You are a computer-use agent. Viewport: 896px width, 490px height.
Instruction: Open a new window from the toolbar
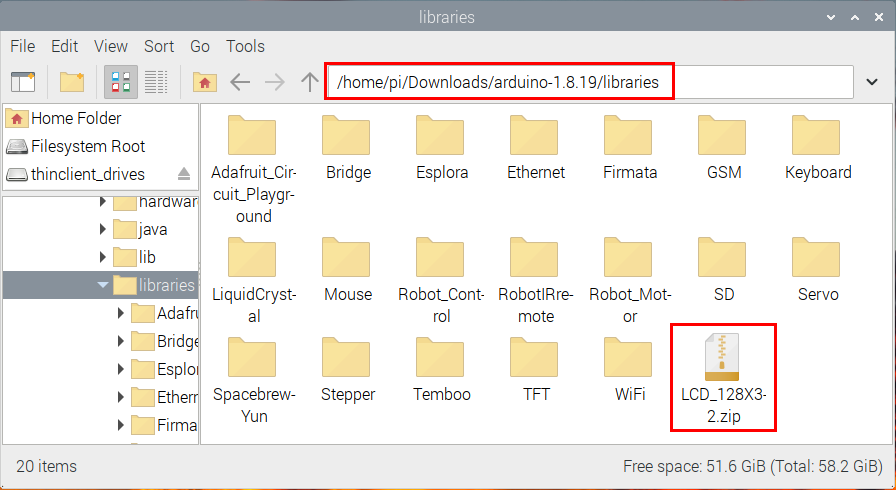tap(22, 81)
